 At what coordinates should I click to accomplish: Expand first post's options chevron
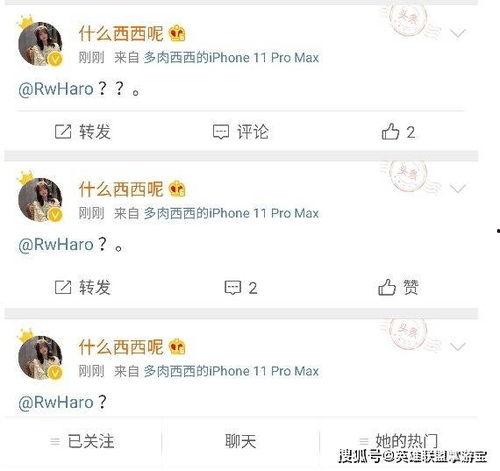[457, 33]
